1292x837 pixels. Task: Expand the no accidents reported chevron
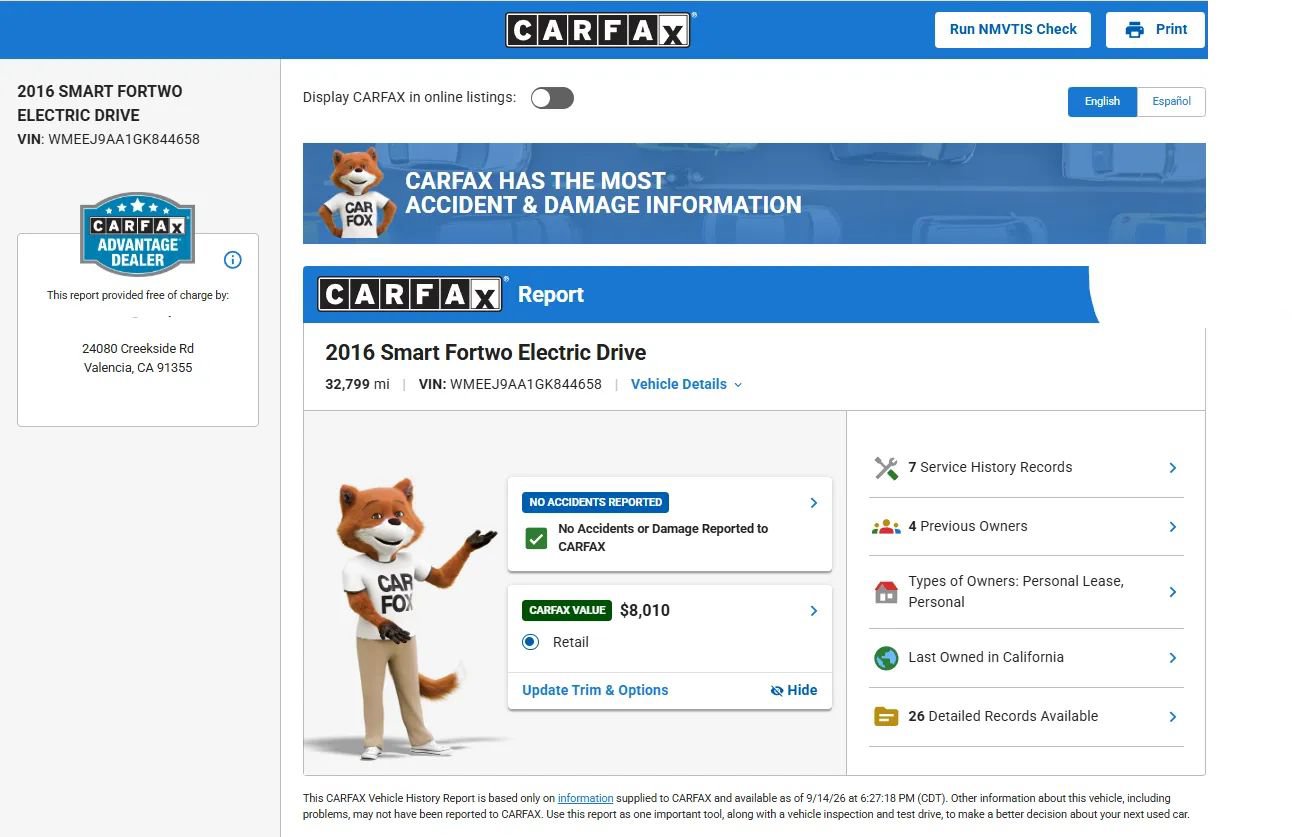[x=814, y=503]
